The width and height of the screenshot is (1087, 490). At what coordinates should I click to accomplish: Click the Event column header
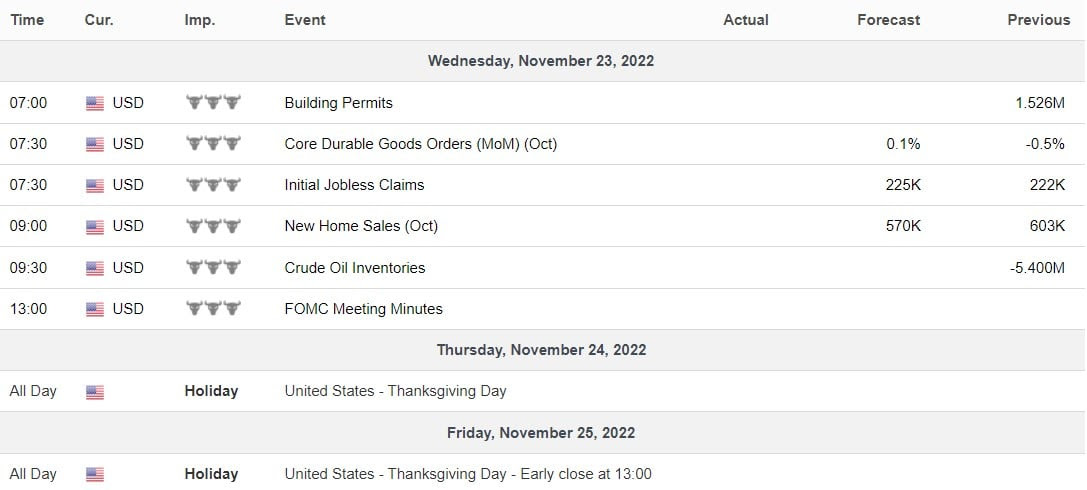pyautogui.click(x=305, y=20)
